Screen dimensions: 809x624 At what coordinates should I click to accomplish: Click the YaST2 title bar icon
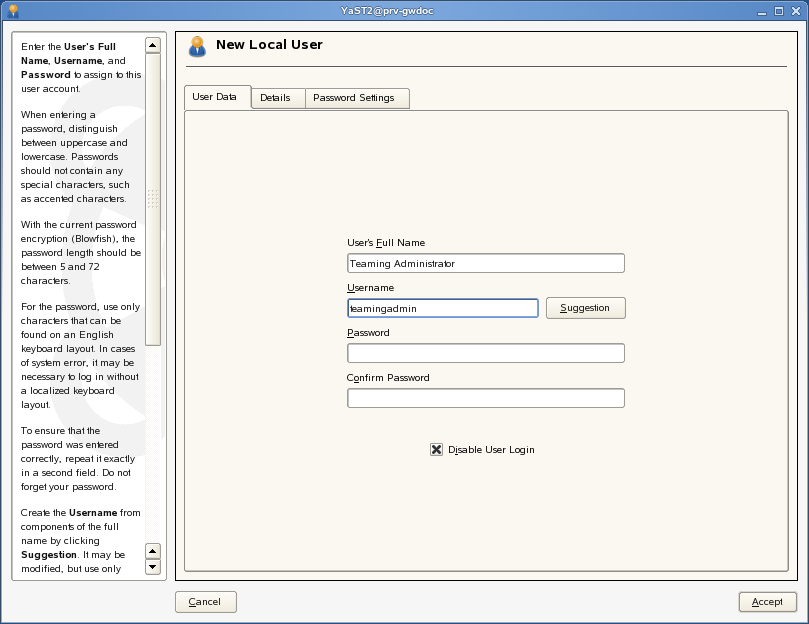coord(14,11)
